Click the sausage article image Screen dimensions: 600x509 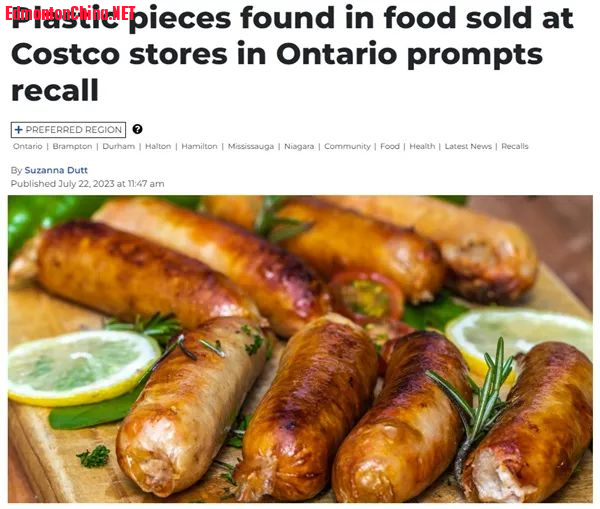pos(300,349)
